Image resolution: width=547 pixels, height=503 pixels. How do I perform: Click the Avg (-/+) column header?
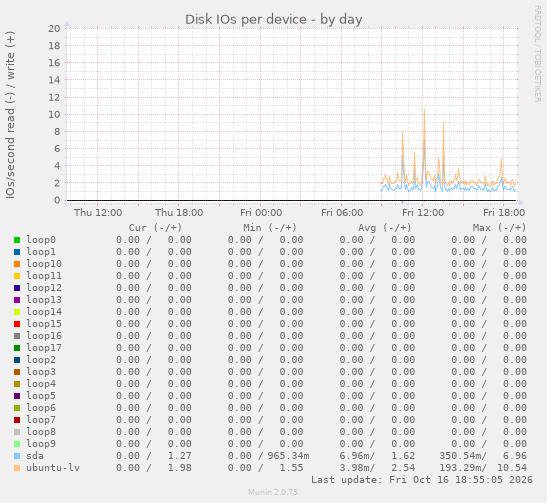coord(384,228)
